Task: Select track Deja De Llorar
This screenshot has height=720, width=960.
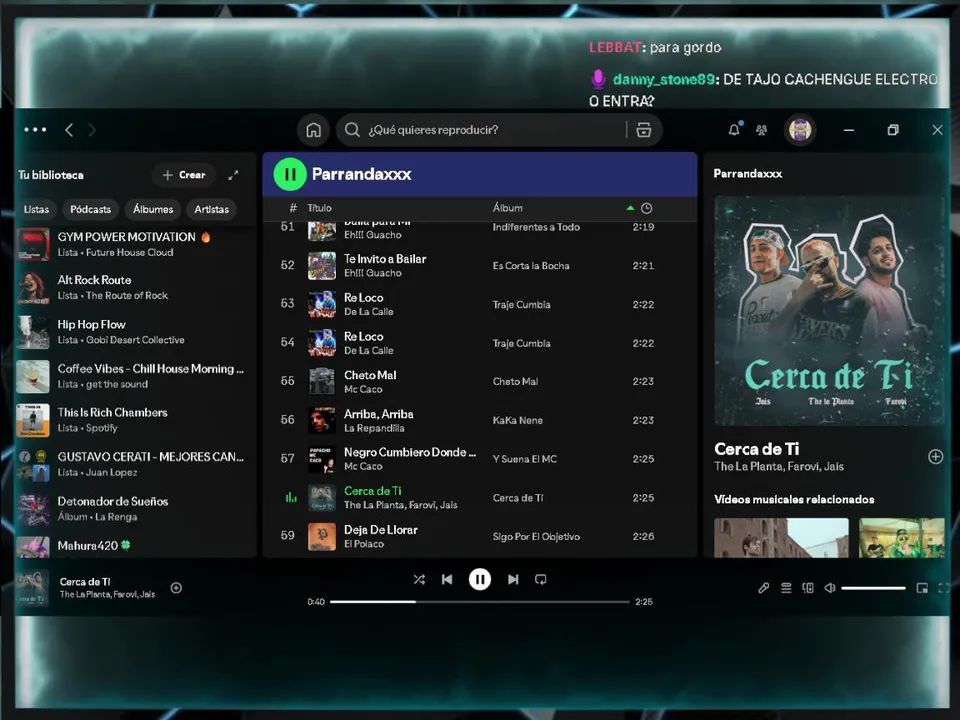Action: [x=479, y=536]
